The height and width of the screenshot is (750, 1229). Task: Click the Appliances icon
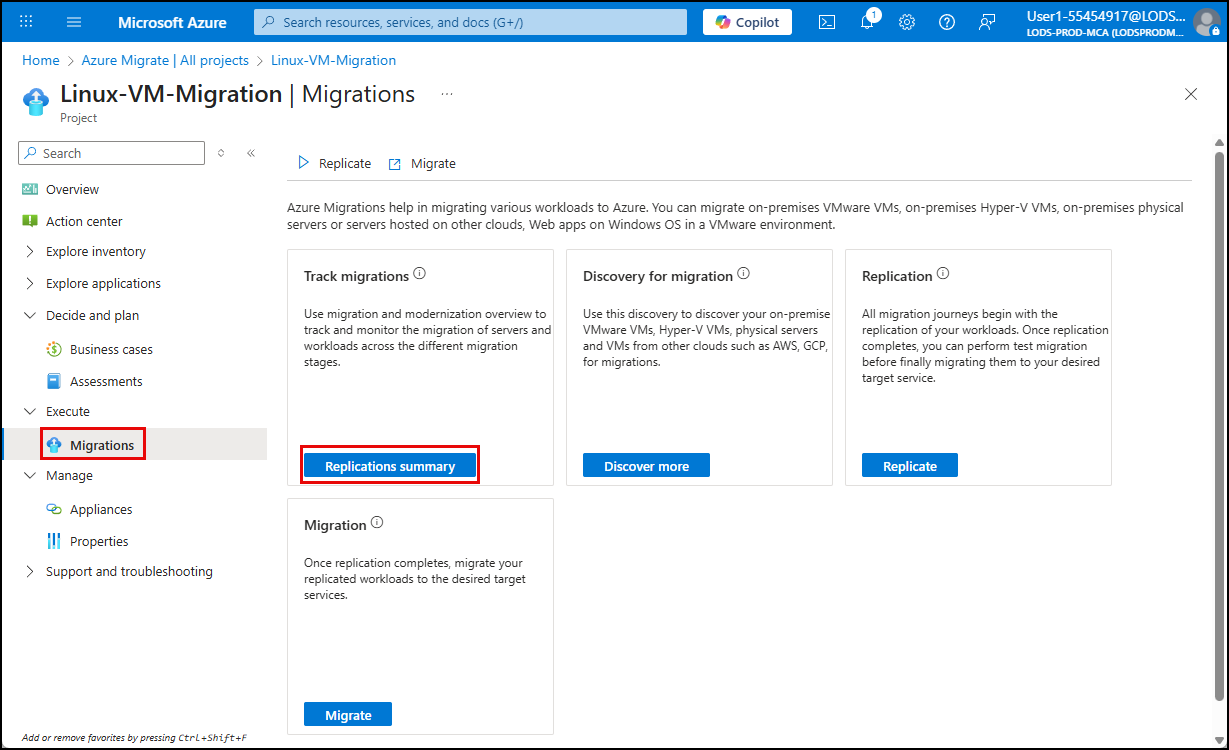[54, 509]
